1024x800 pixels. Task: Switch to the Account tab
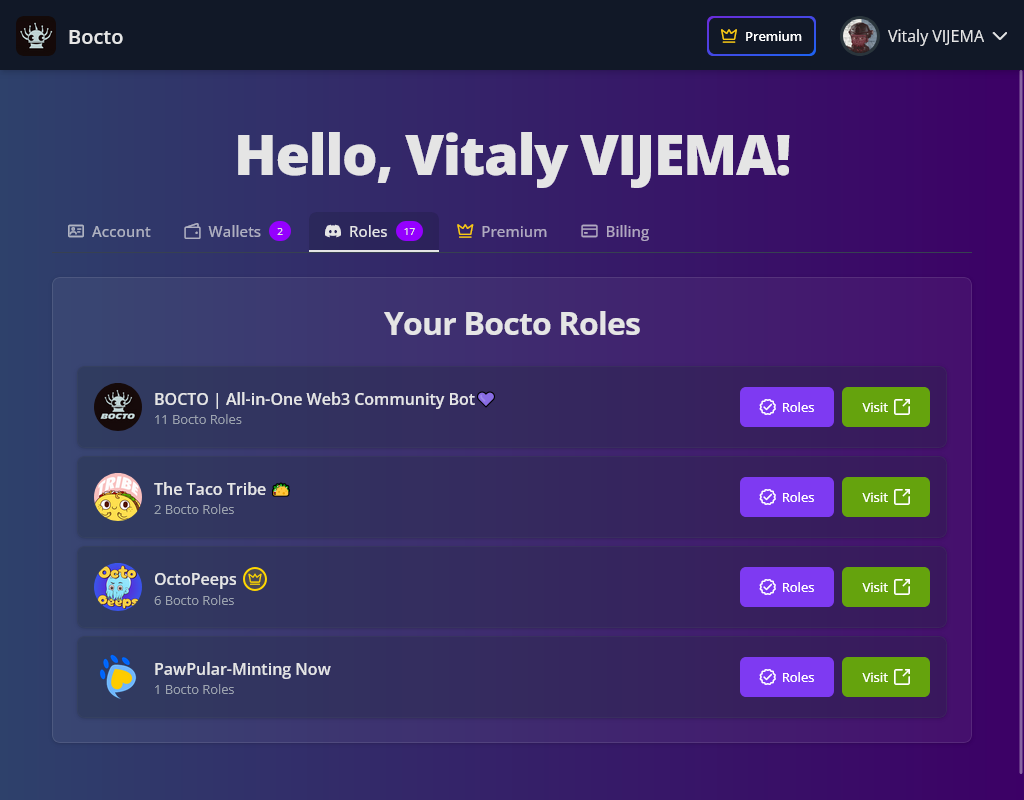pos(109,230)
